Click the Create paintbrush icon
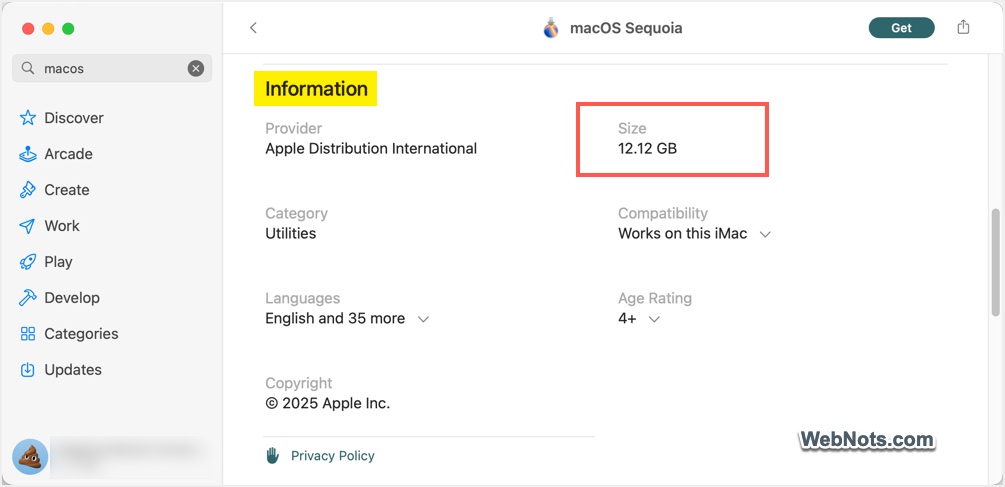Image resolution: width=1005 pixels, height=487 pixels. pos(28,190)
